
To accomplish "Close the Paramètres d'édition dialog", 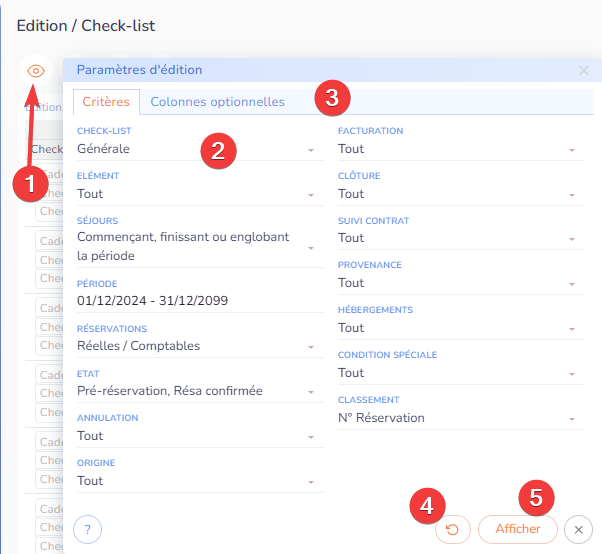I will [x=584, y=71].
